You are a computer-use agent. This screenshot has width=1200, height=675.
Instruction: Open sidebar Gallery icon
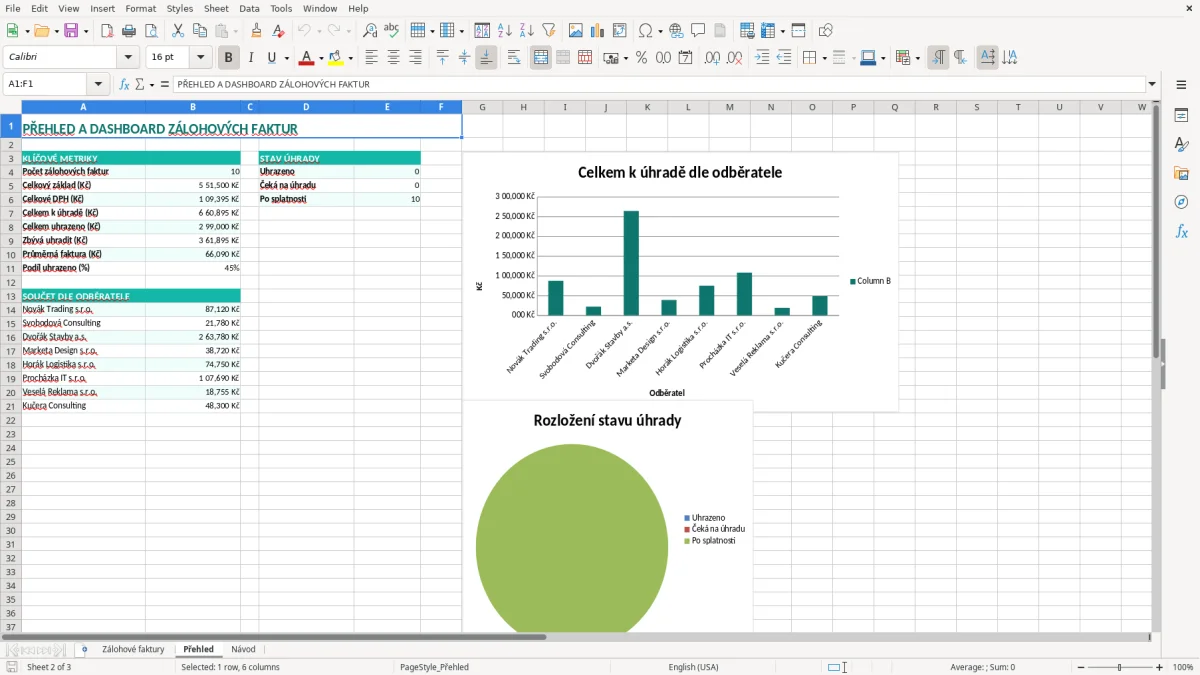coord(1181,174)
